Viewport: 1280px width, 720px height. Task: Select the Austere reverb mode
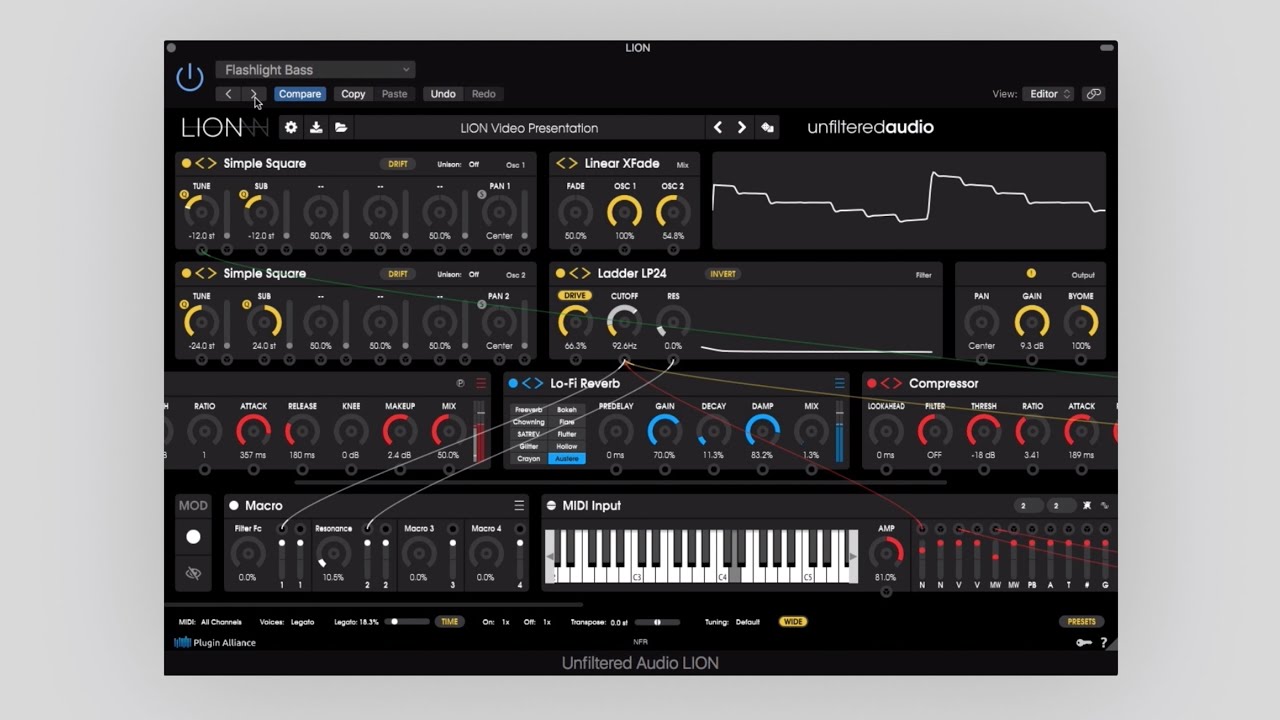tap(567, 458)
